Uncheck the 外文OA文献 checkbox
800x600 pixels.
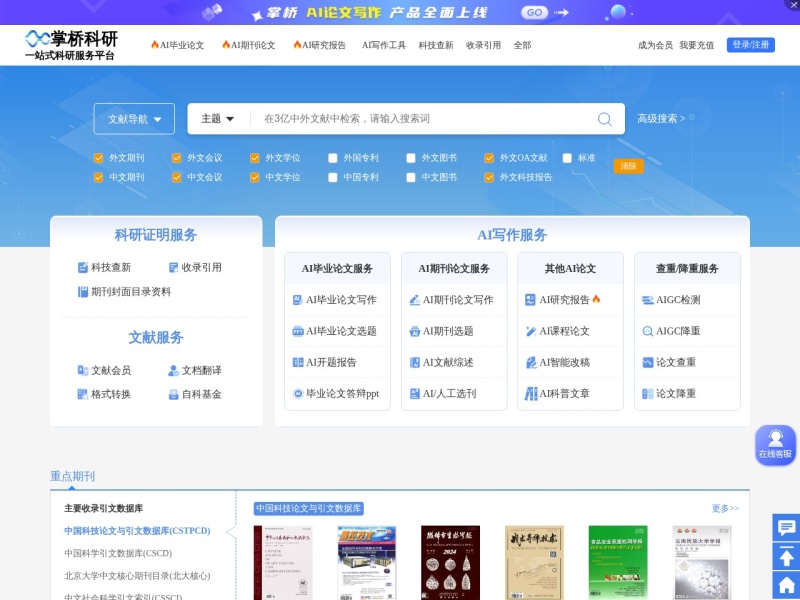pos(489,158)
